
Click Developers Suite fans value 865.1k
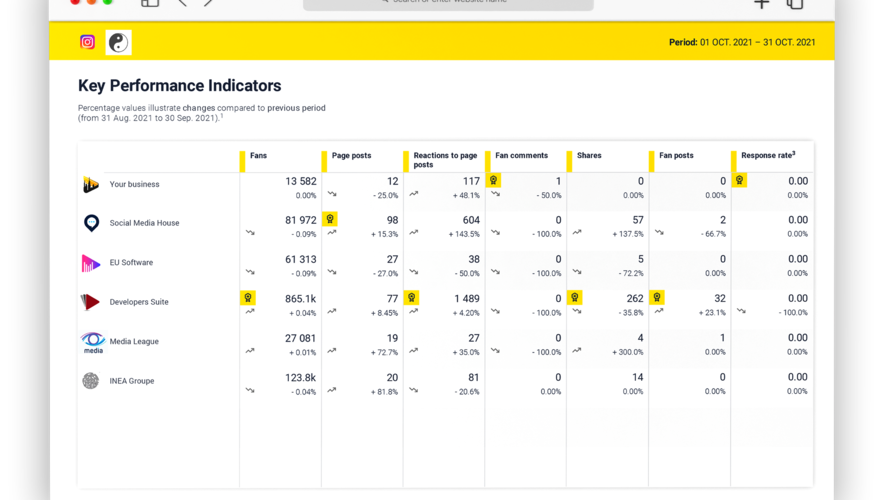[x=301, y=299]
